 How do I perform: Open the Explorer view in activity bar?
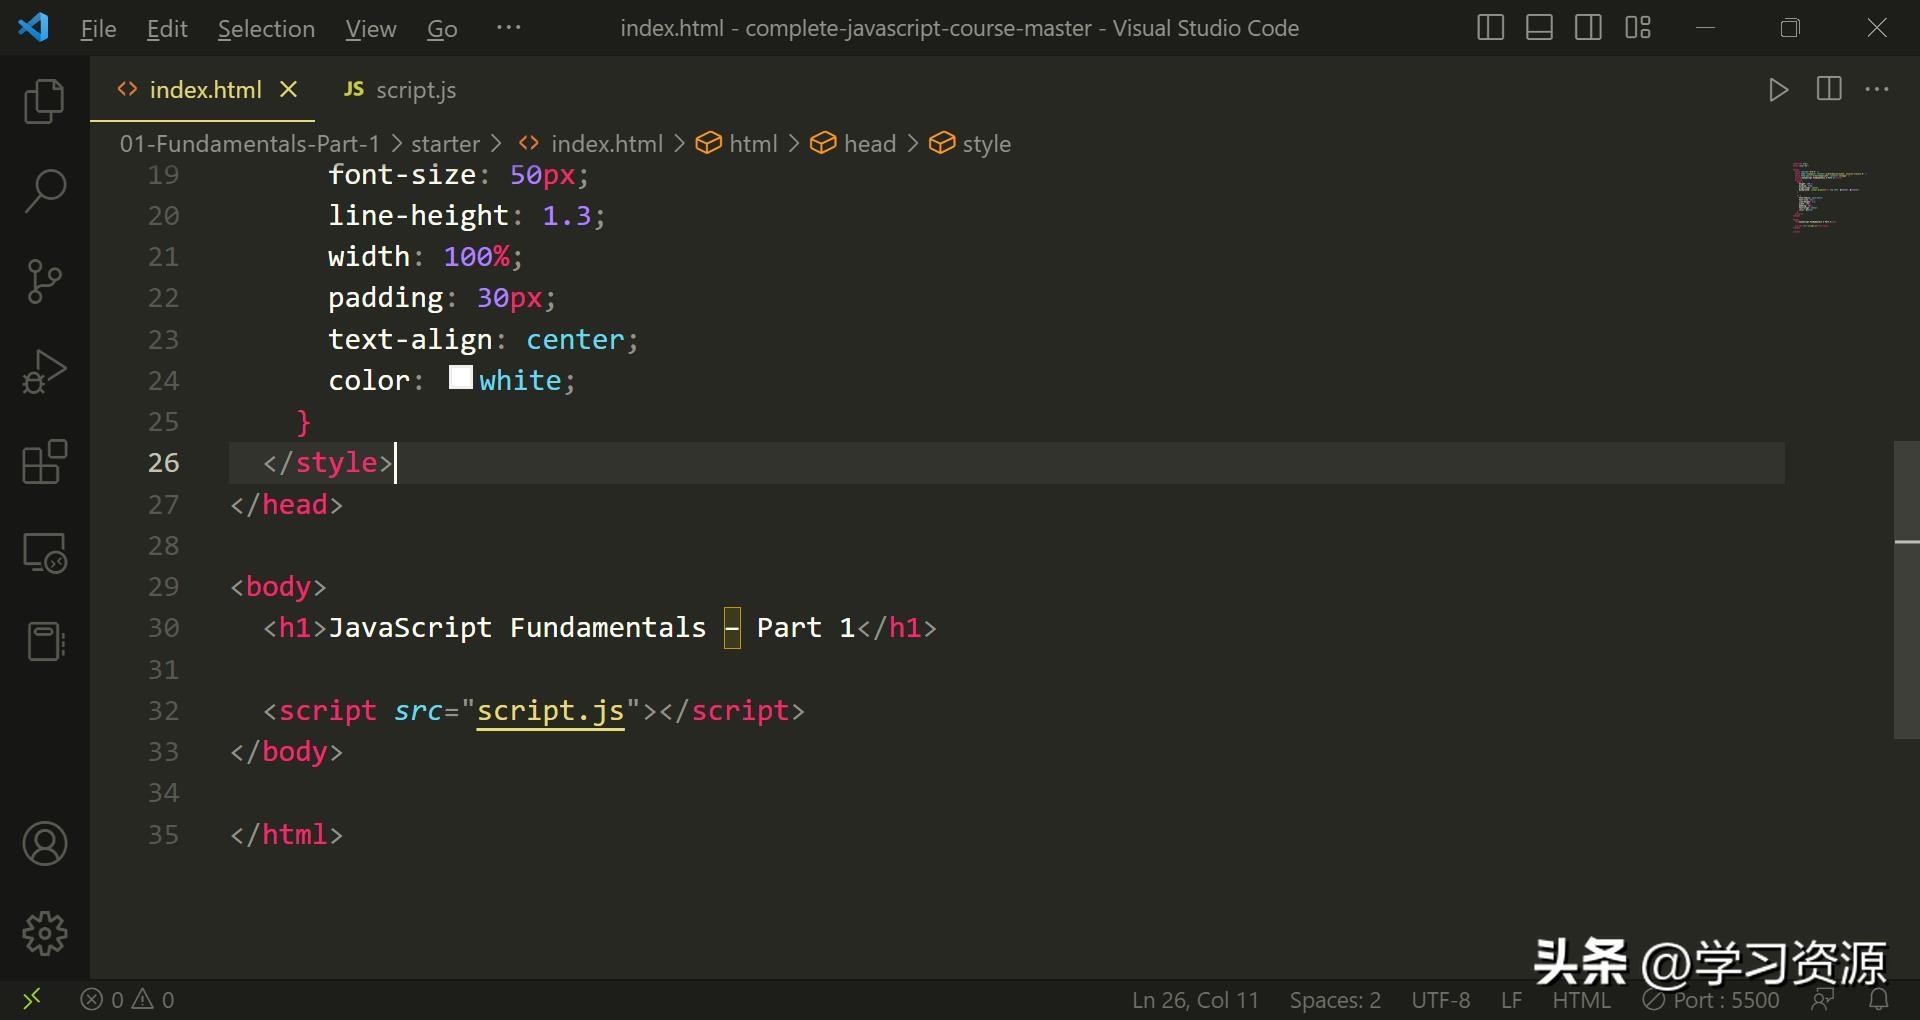[x=44, y=101]
